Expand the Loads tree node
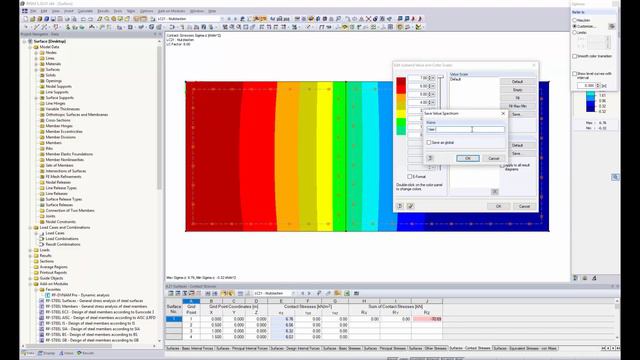Image resolution: width=640 pixels, height=360 pixels. (30, 250)
